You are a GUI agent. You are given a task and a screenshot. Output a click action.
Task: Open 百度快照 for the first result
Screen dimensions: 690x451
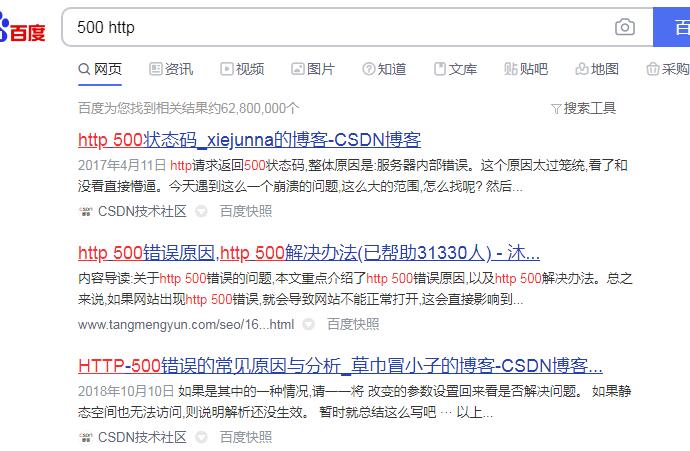[x=246, y=212]
